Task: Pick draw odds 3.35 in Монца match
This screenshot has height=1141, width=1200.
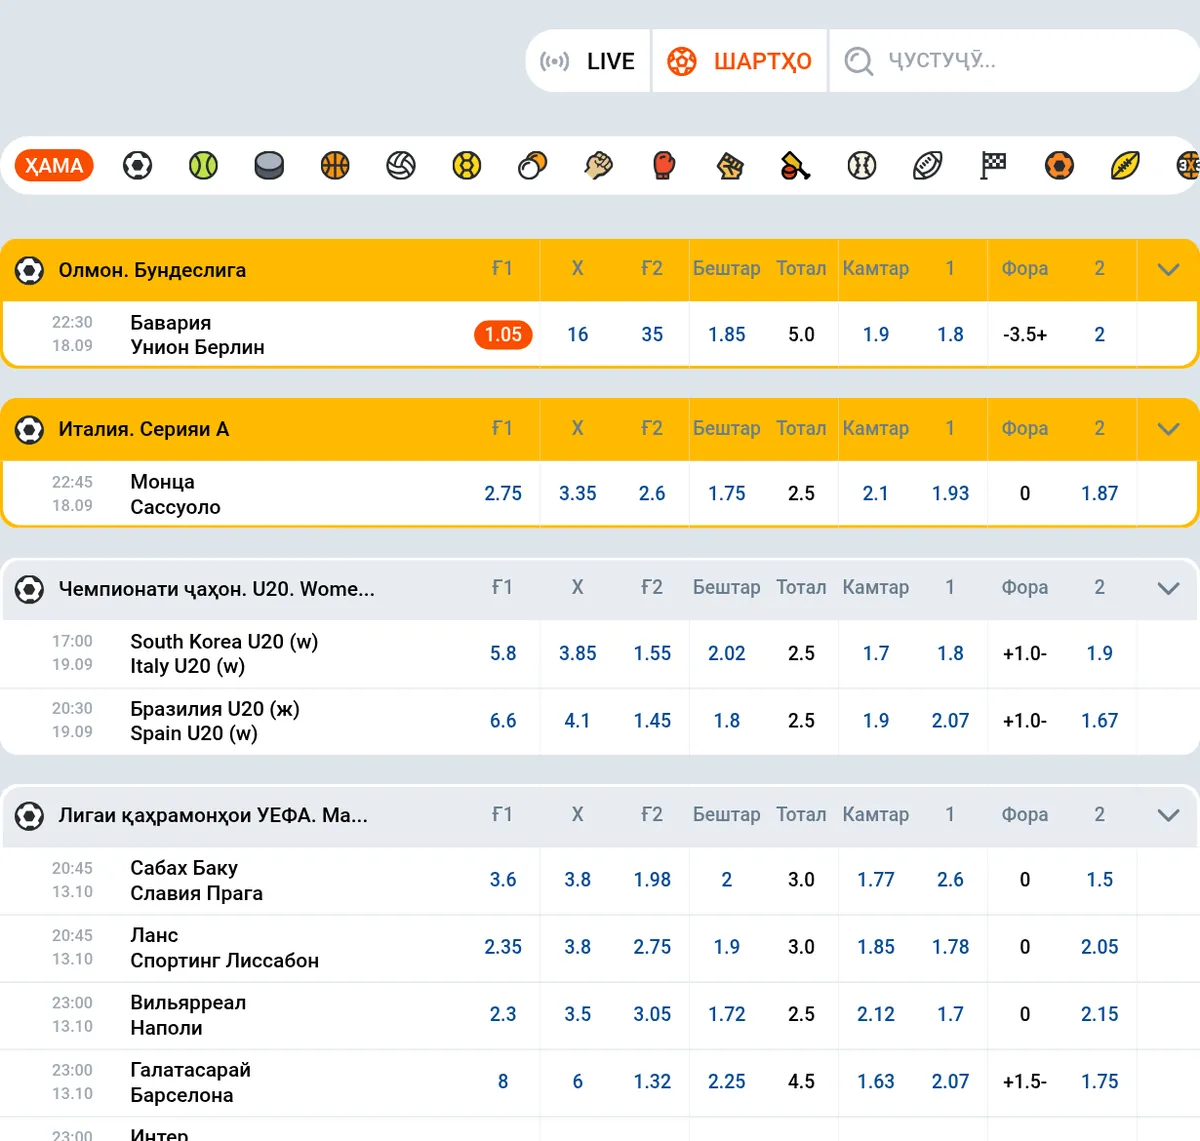Action: 578,494
